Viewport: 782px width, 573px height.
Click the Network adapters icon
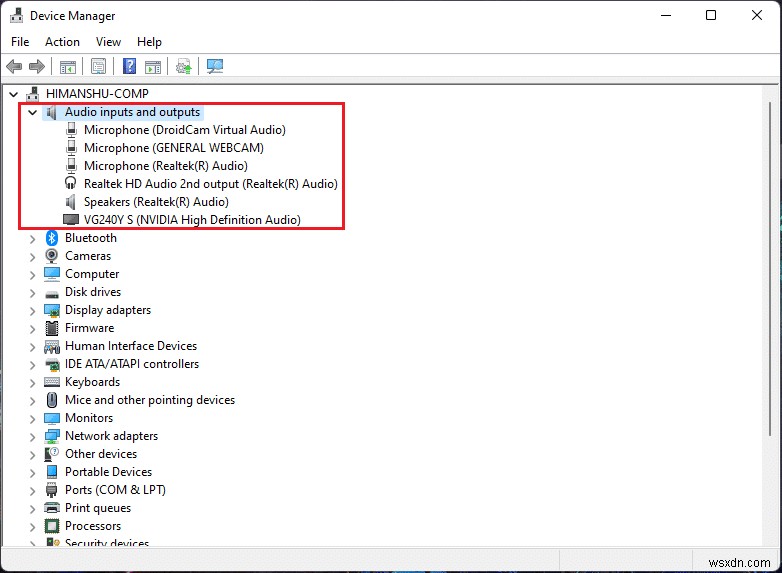tap(52, 436)
